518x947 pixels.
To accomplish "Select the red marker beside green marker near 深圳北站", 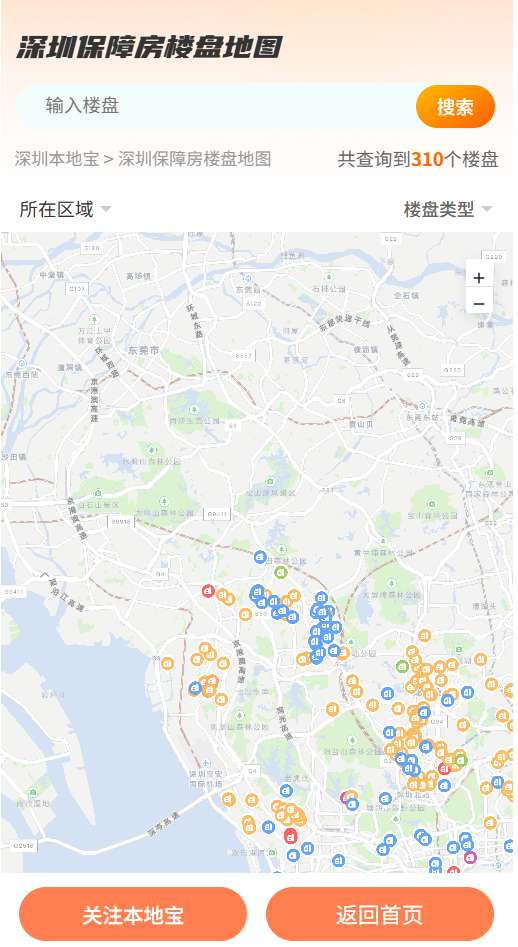I will (x=445, y=768).
